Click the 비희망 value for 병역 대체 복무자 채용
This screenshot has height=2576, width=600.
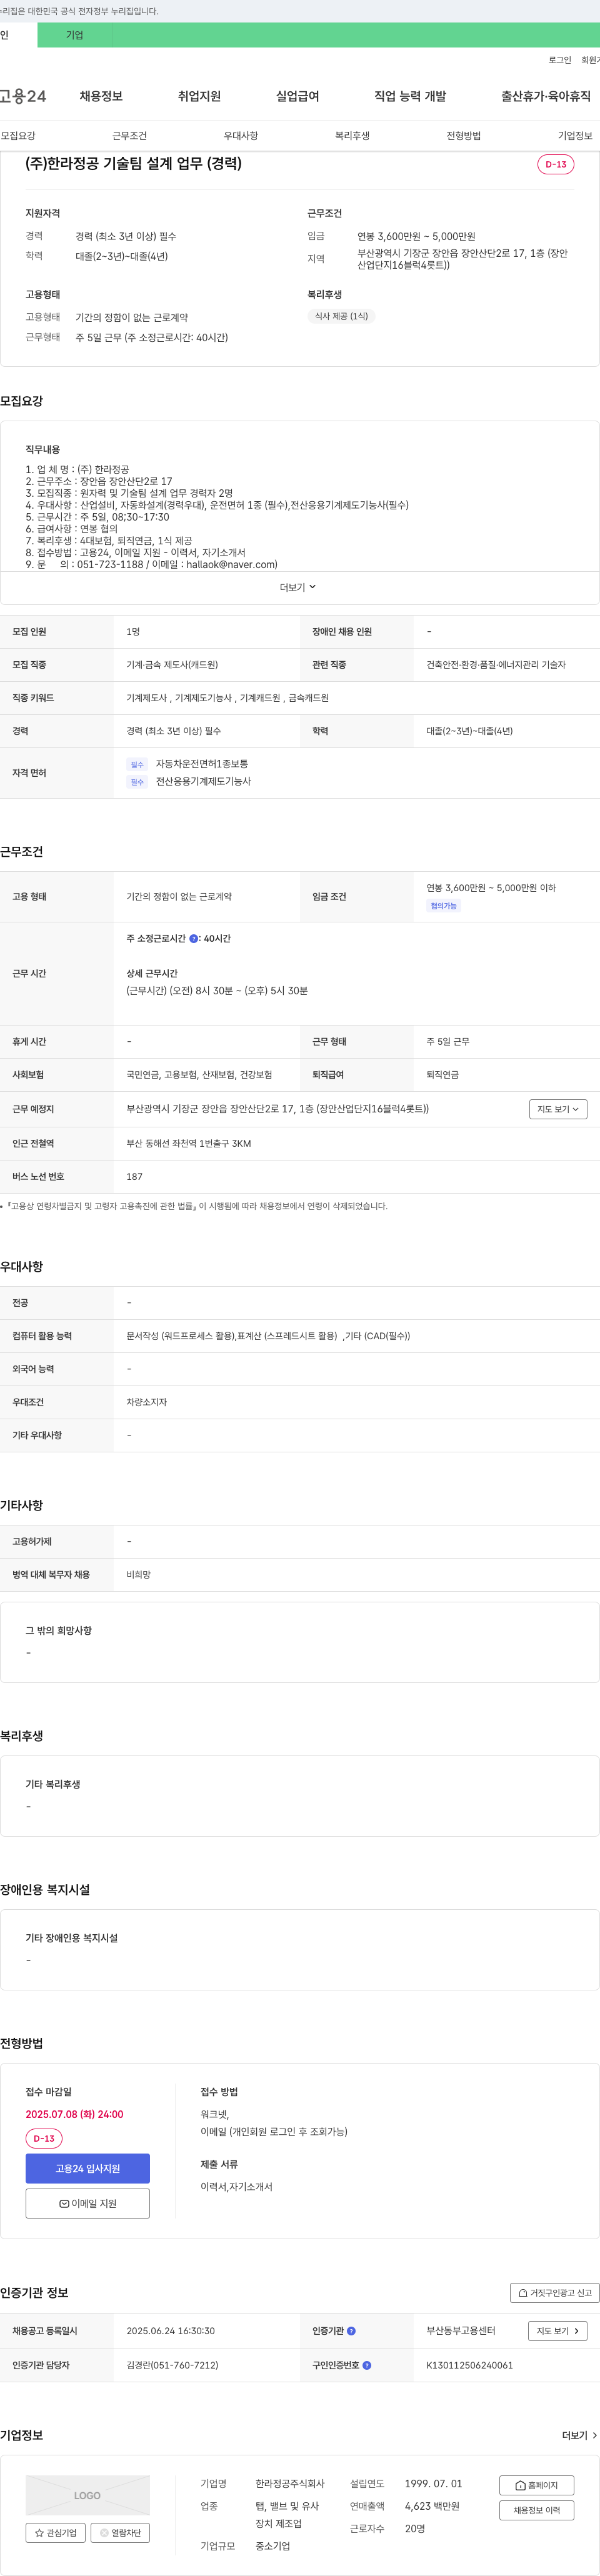138,1575
